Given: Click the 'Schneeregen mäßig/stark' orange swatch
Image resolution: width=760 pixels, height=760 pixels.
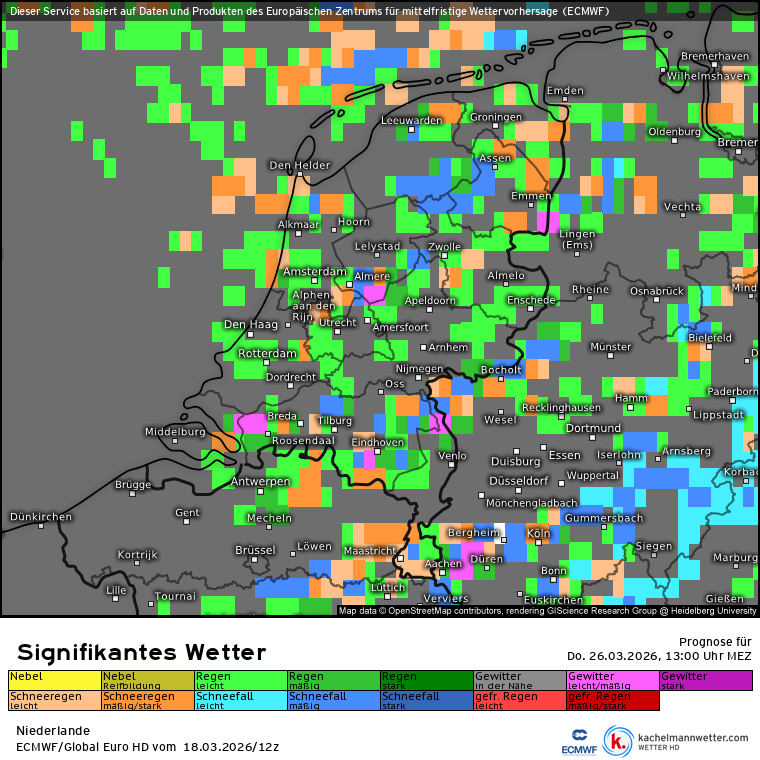Looking at the screenshot, I should pyautogui.click(x=147, y=700).
